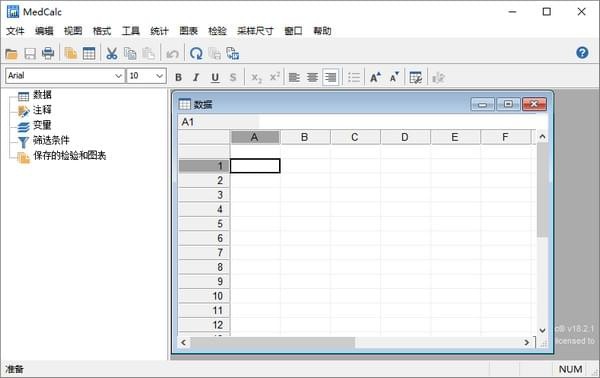Open the spreadsheet table toolbar icon

[89, 54]
